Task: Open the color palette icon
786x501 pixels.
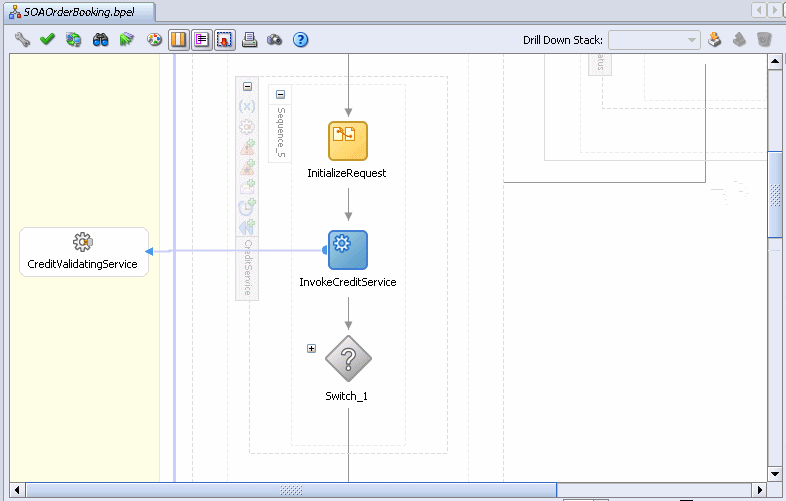Action: click(154, 40)
